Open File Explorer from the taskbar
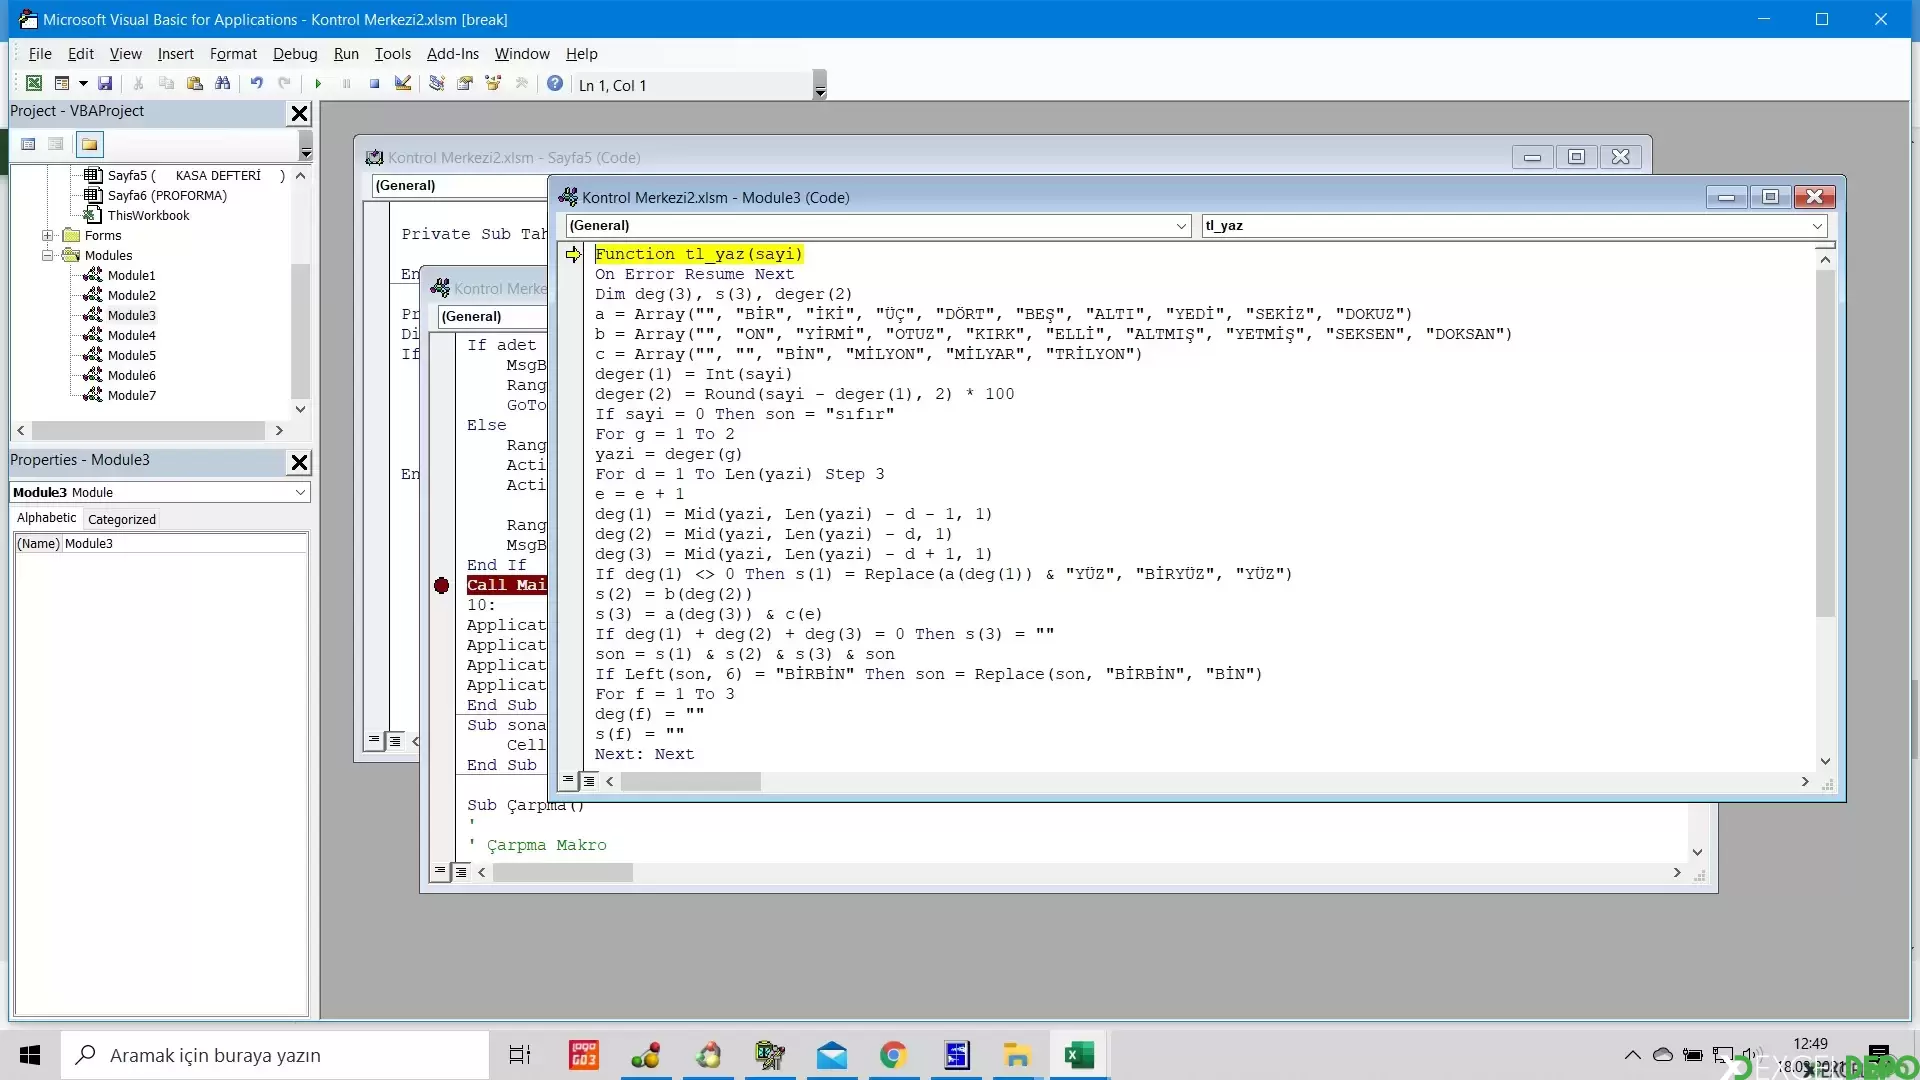Viewport: 1920px width, 1080px height. click(x=1017, y=1055)
